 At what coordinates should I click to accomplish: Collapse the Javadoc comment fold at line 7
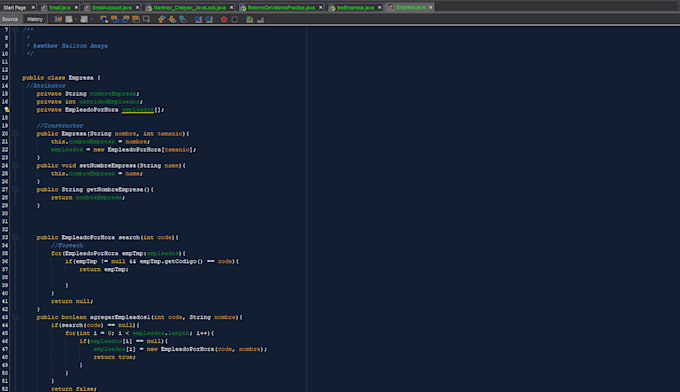coord(15,29)
